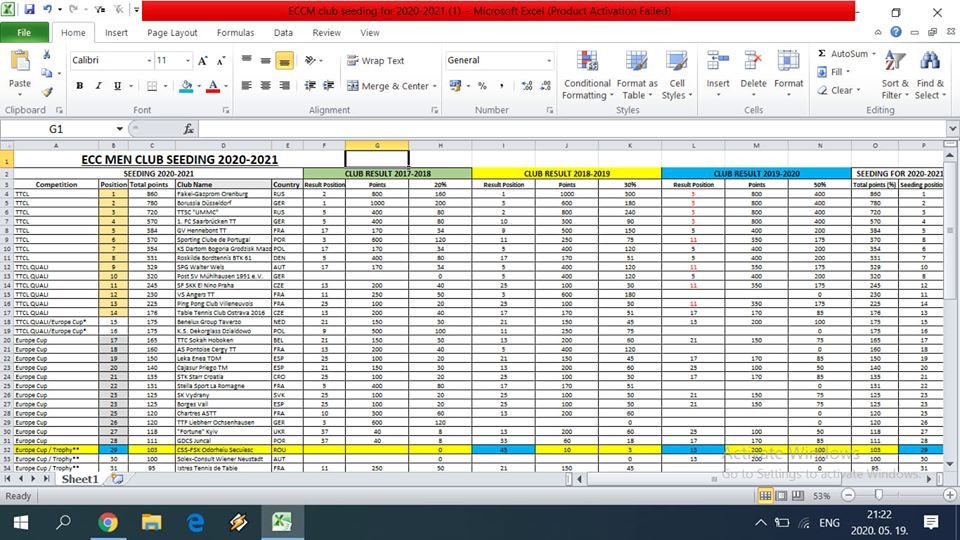This screenshot has width=960, height=540.
Task: Align text left
Action: 246,86
